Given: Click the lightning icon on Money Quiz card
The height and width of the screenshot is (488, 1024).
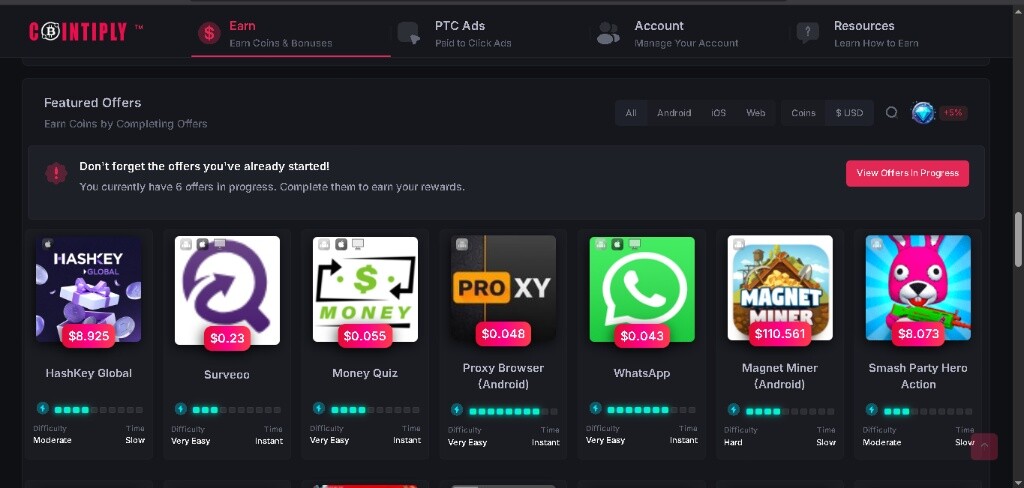Looking at the screenshot, I should [319, 408].
